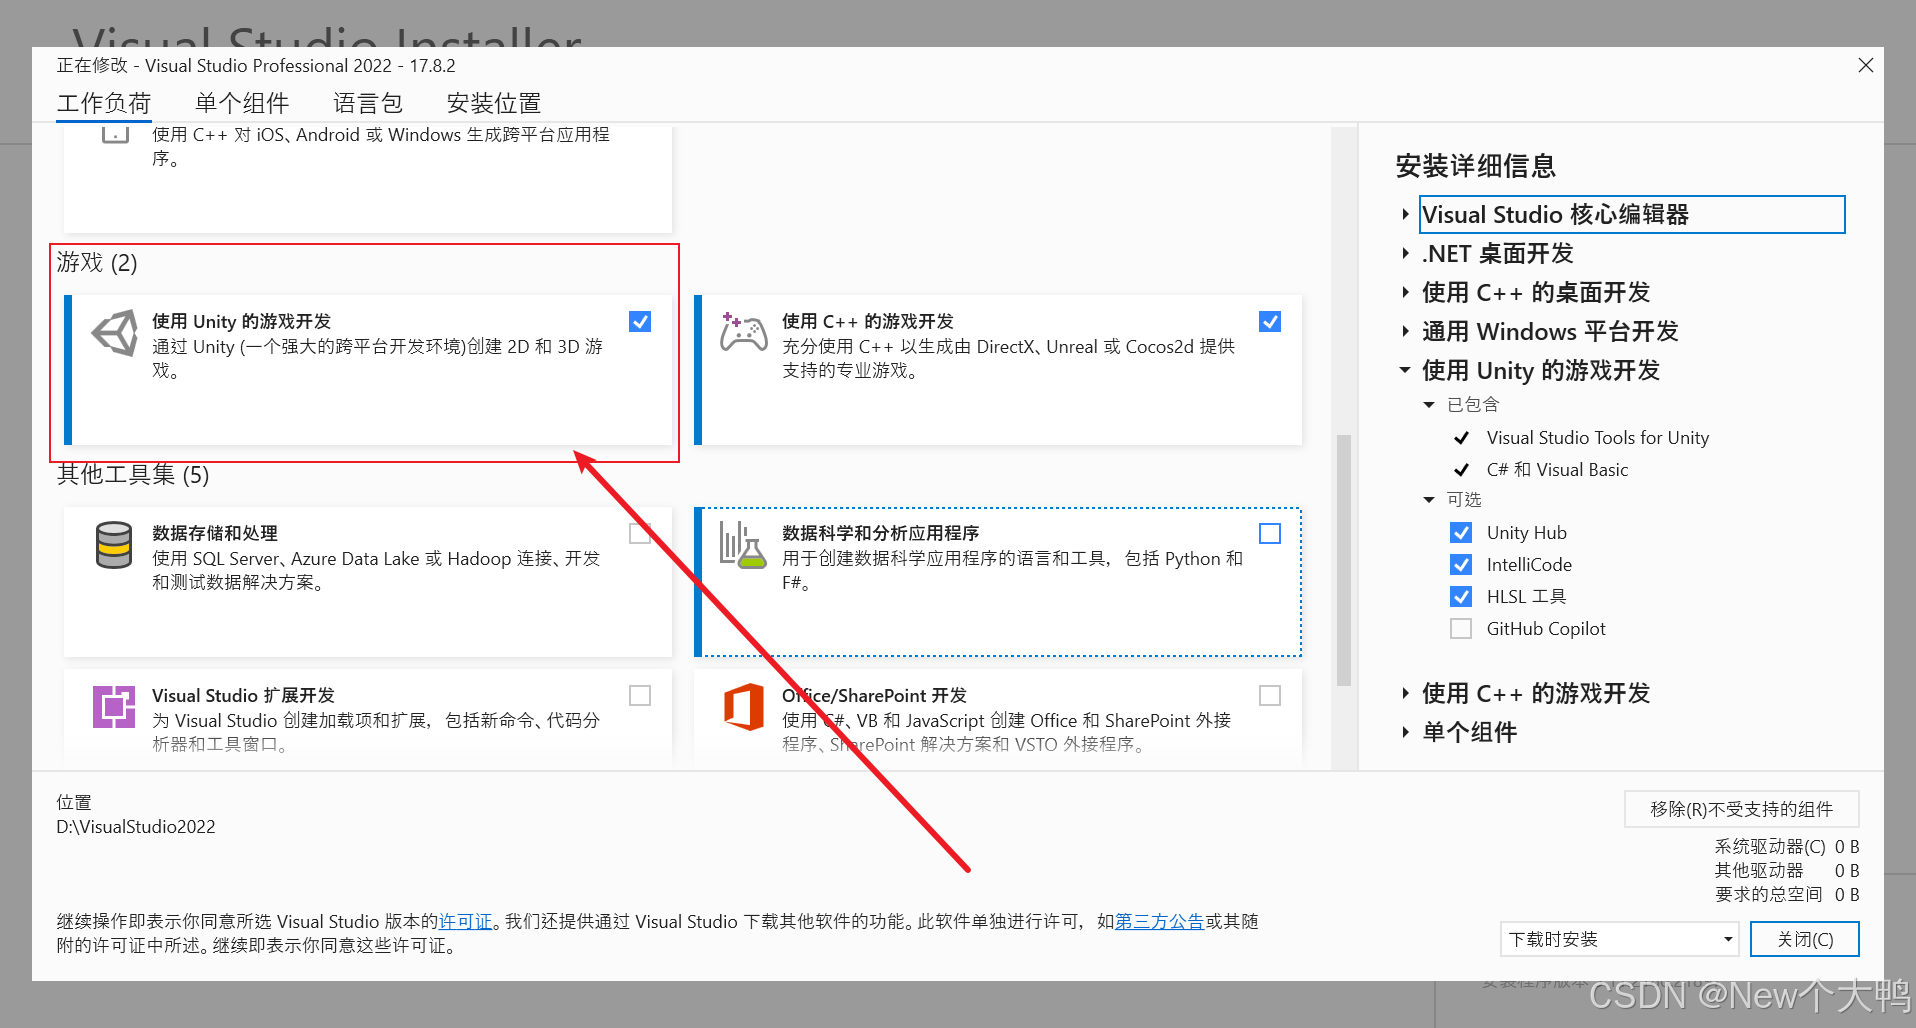The image size is (1916, 1028).
Task: Switch to the 安装位置 tab
Action: (494, 103)
